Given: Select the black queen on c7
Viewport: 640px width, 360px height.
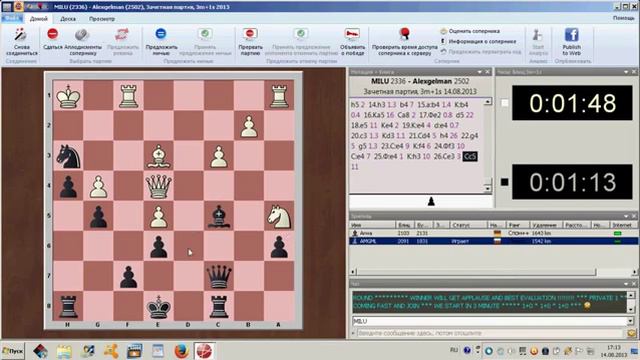Looking at the screenshot, I should tap(219, 277).
